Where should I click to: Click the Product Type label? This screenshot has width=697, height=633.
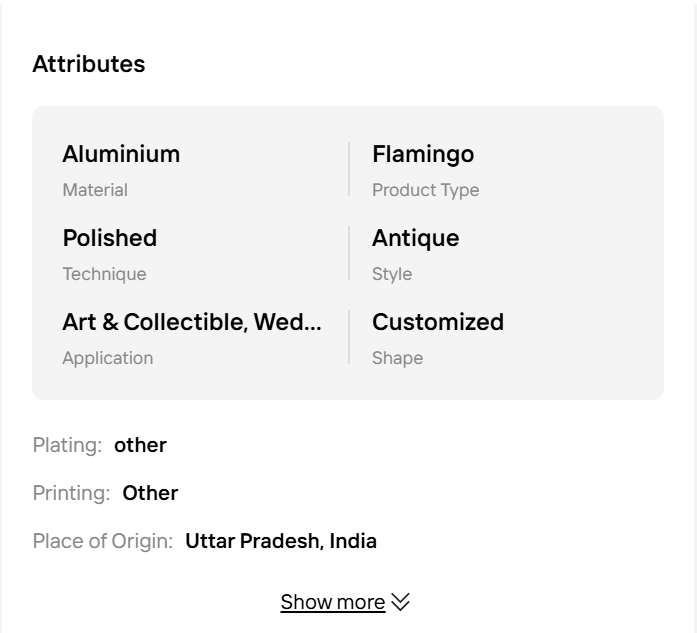(x=425, y=190)
